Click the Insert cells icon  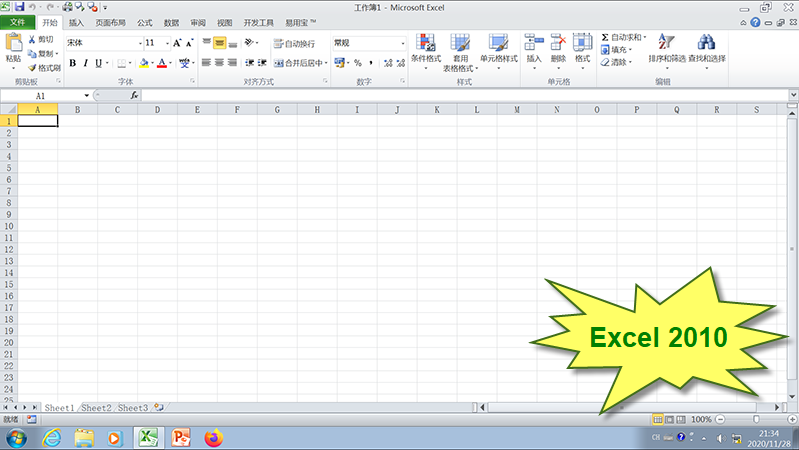(534, 43)
